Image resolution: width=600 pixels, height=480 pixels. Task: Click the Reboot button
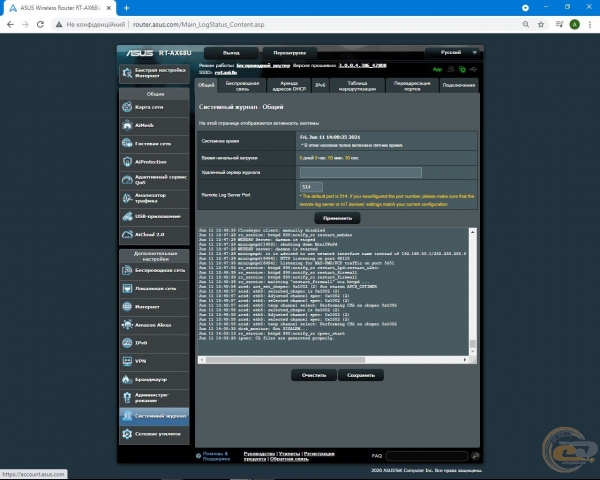coord(289,53)
